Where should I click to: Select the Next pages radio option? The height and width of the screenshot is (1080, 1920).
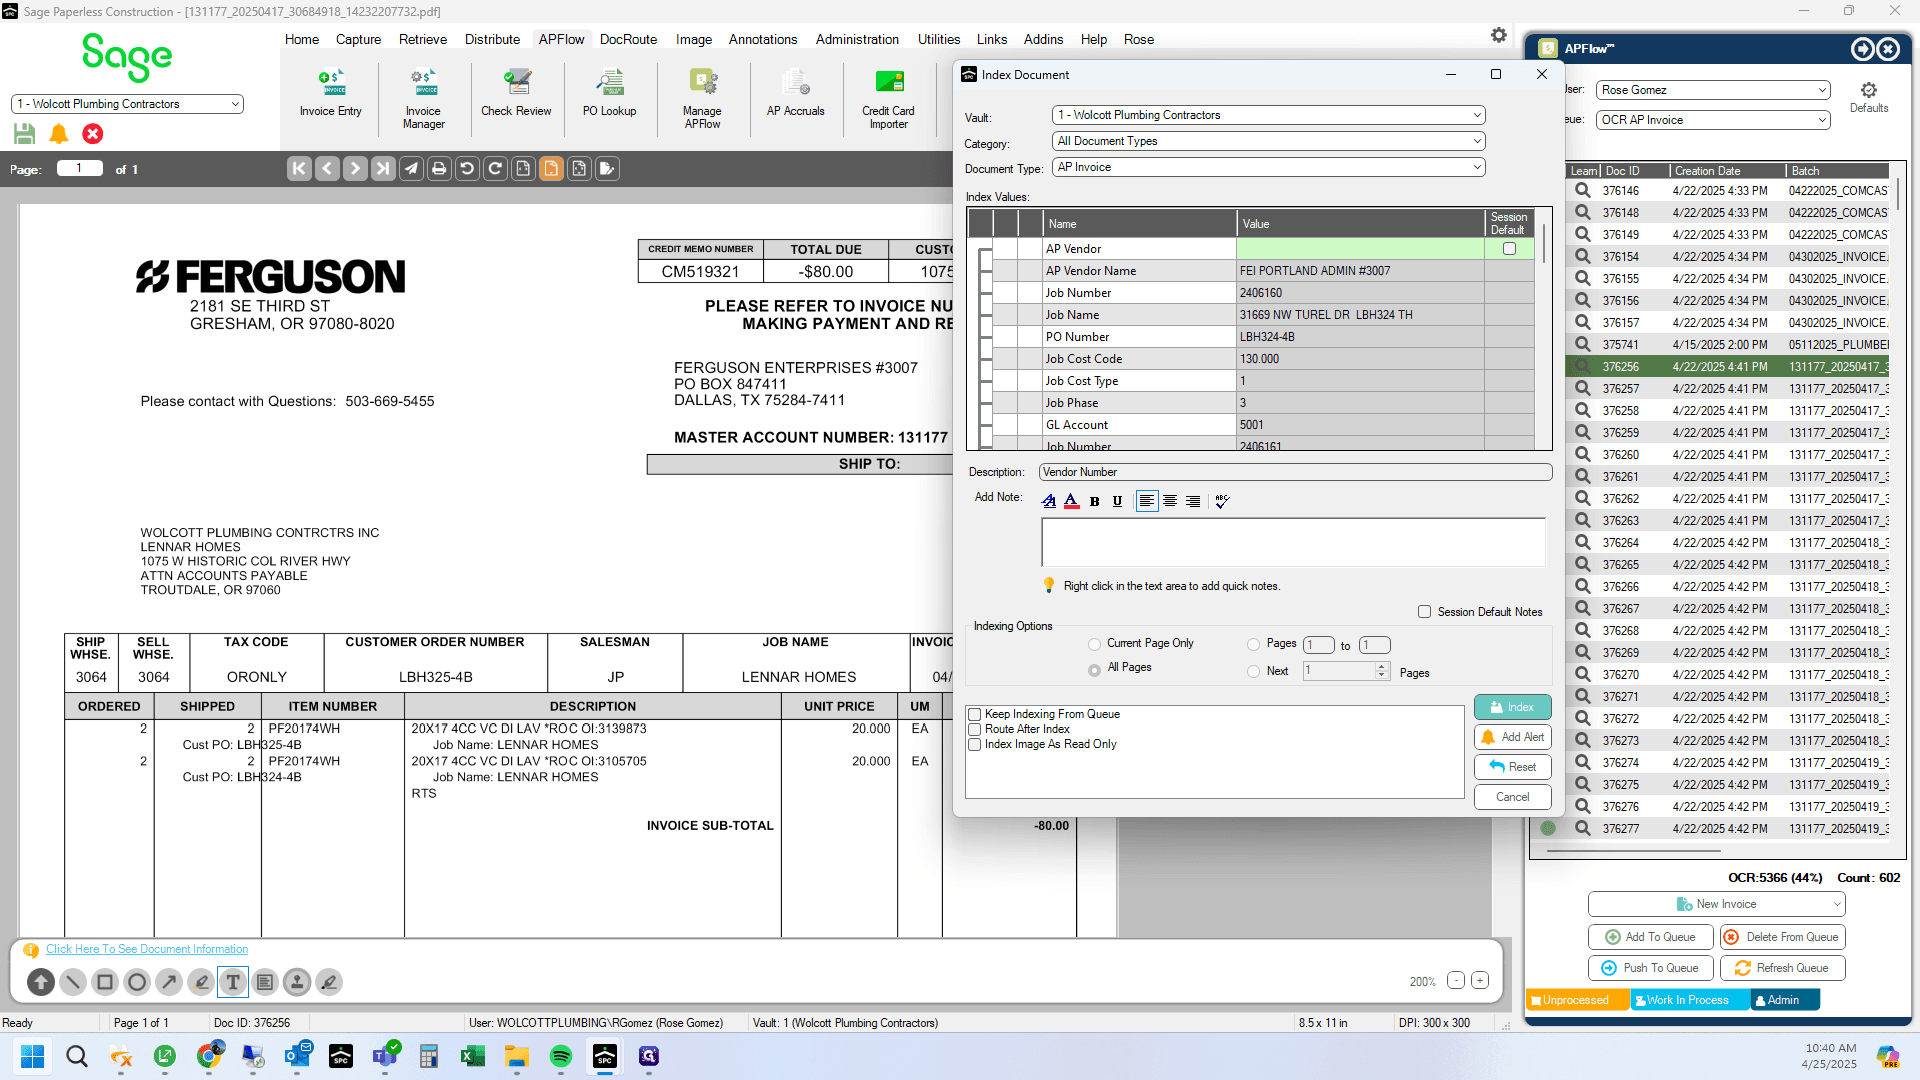[x=1254, y=672]
